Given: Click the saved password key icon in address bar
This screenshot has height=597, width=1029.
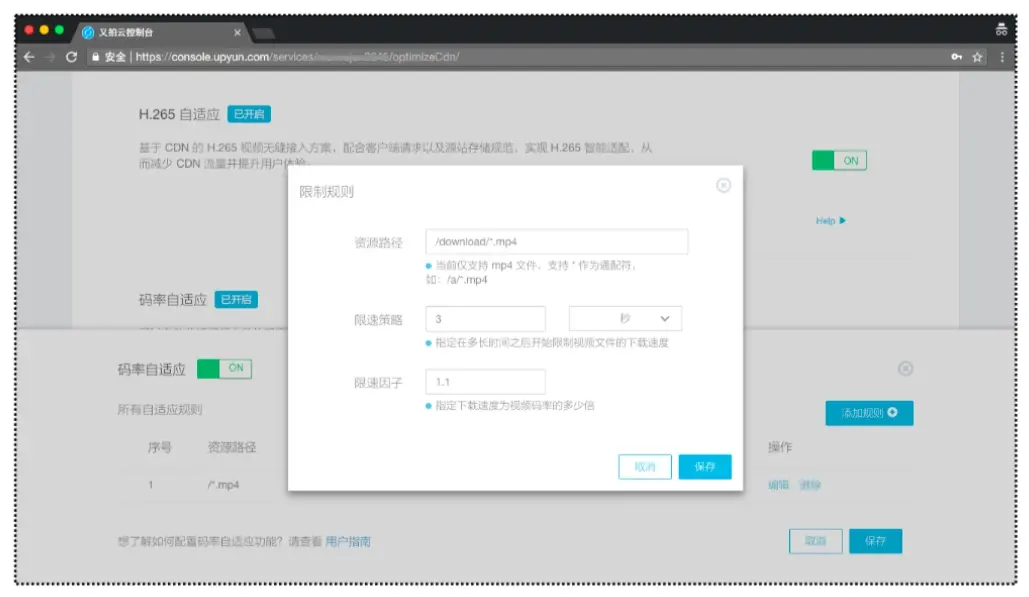Looking at the screenshot, I should pos(955,57).
